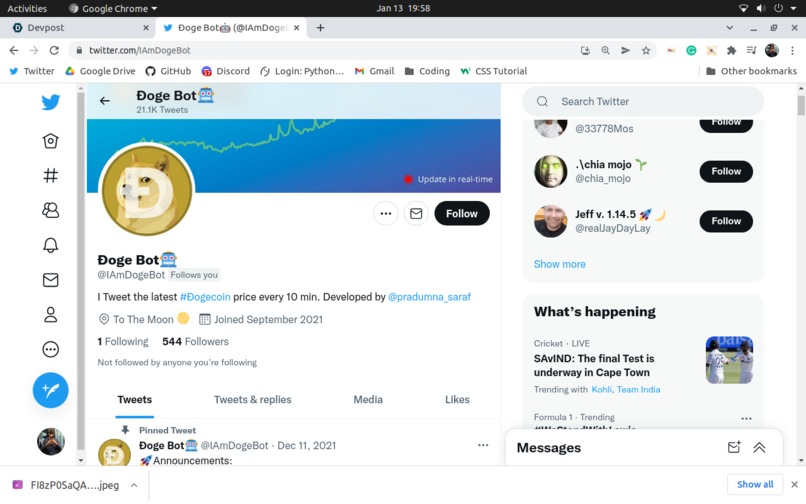Reload the current page
The image size is (806, 504).
pos(54,50)
